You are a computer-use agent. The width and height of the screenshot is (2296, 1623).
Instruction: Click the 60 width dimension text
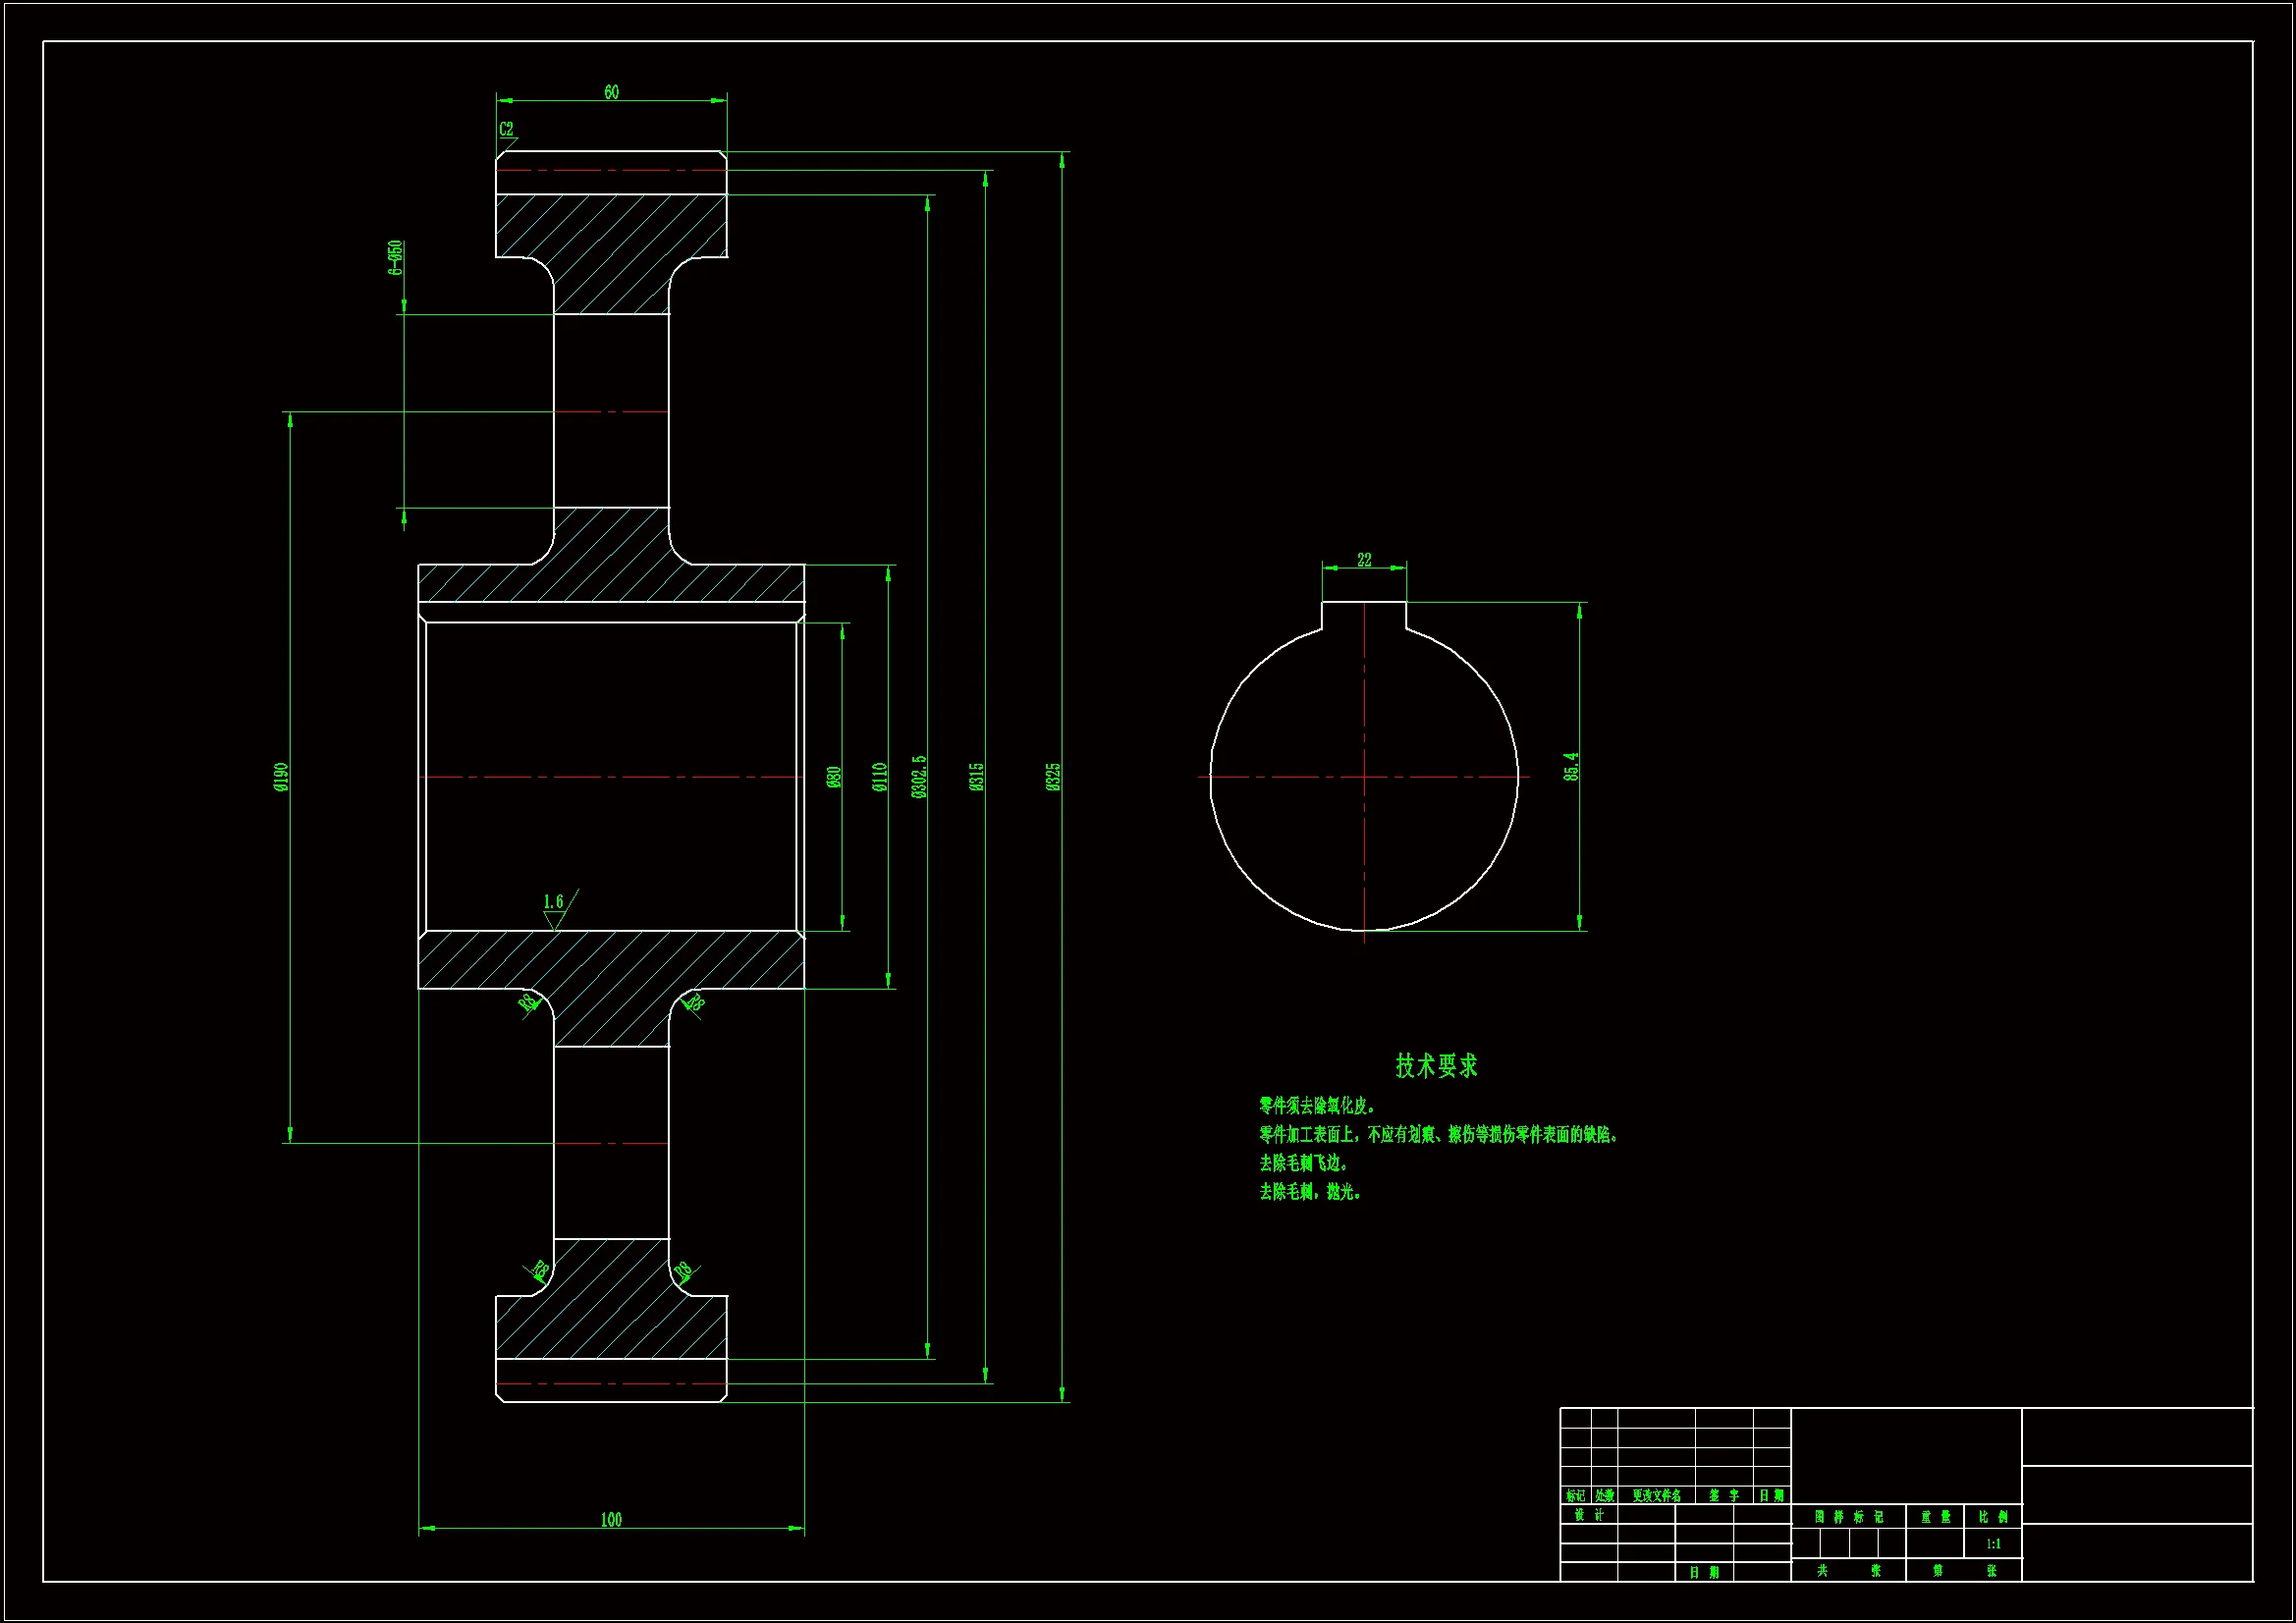pyautogui.click(x=611, y=92)
